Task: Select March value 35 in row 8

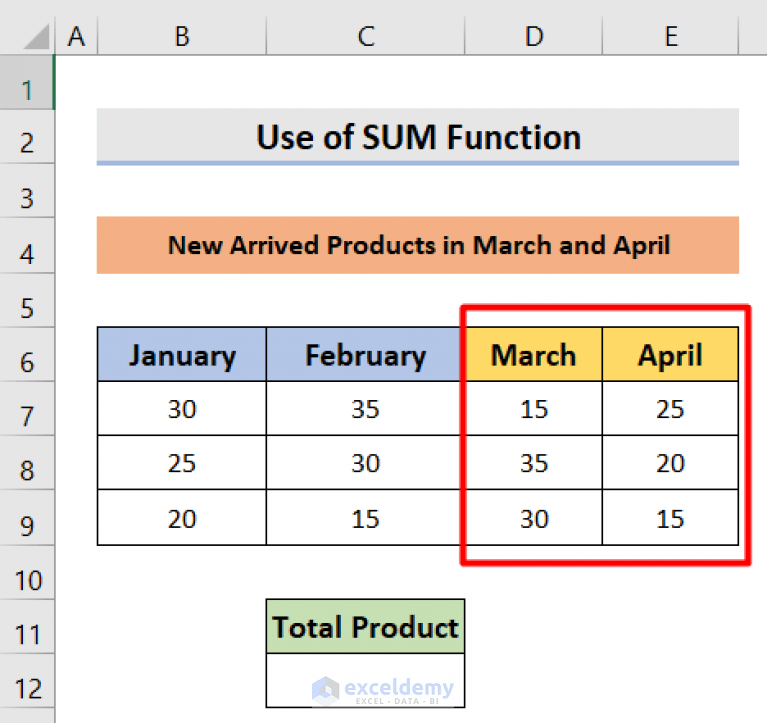Action: (x=534, y=463)
